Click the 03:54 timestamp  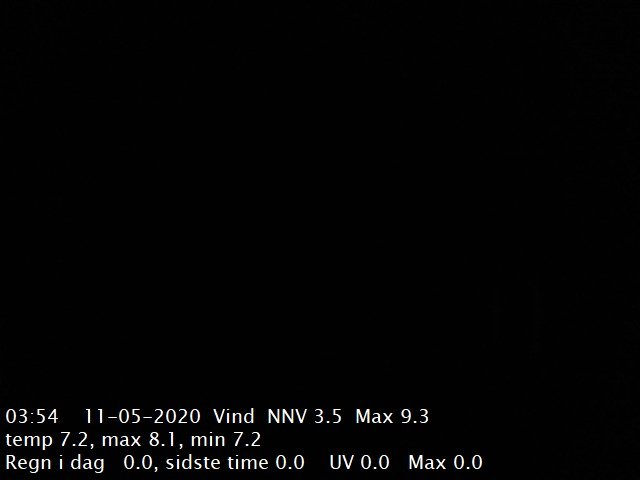coord(32,417)
